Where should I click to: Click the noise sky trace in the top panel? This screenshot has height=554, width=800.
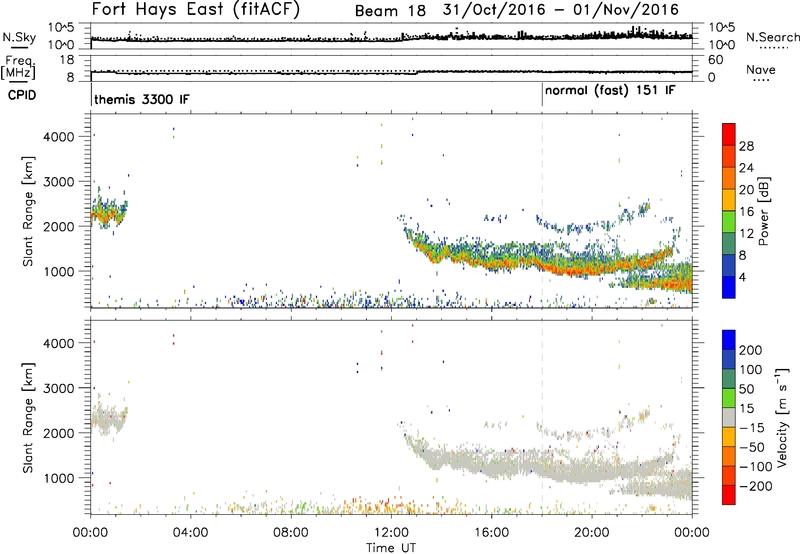(x=391, y=38)
